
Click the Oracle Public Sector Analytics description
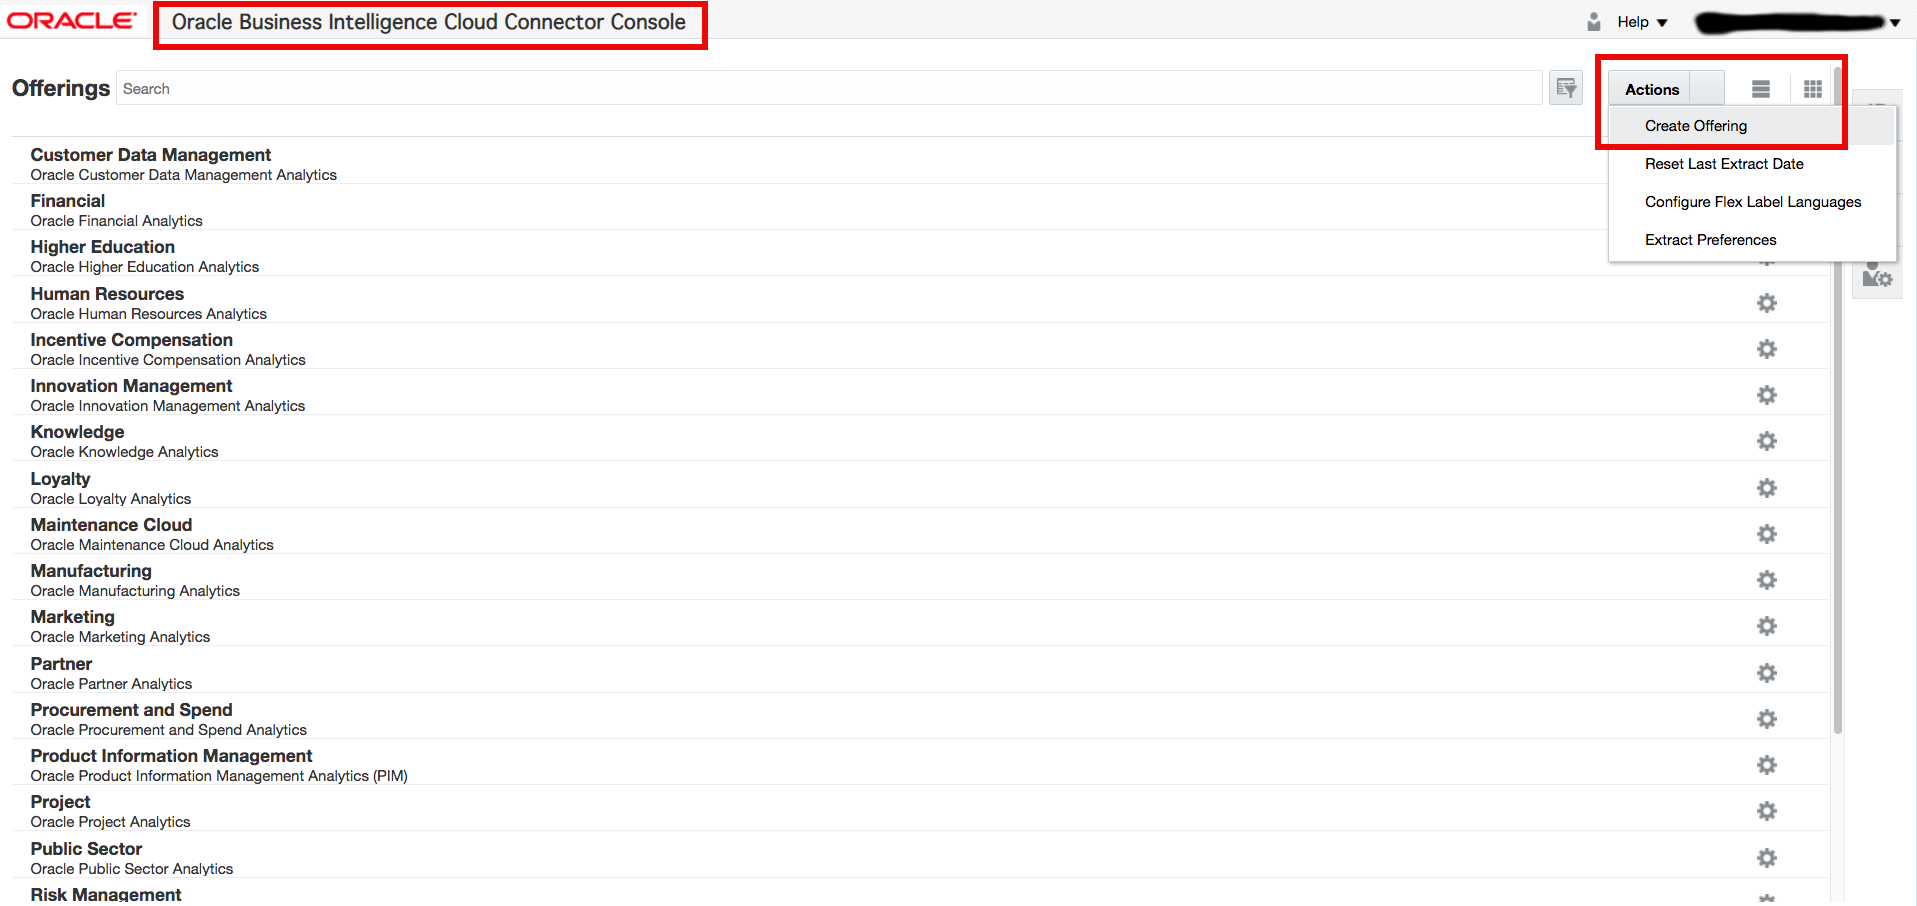[x=132, y=869]
